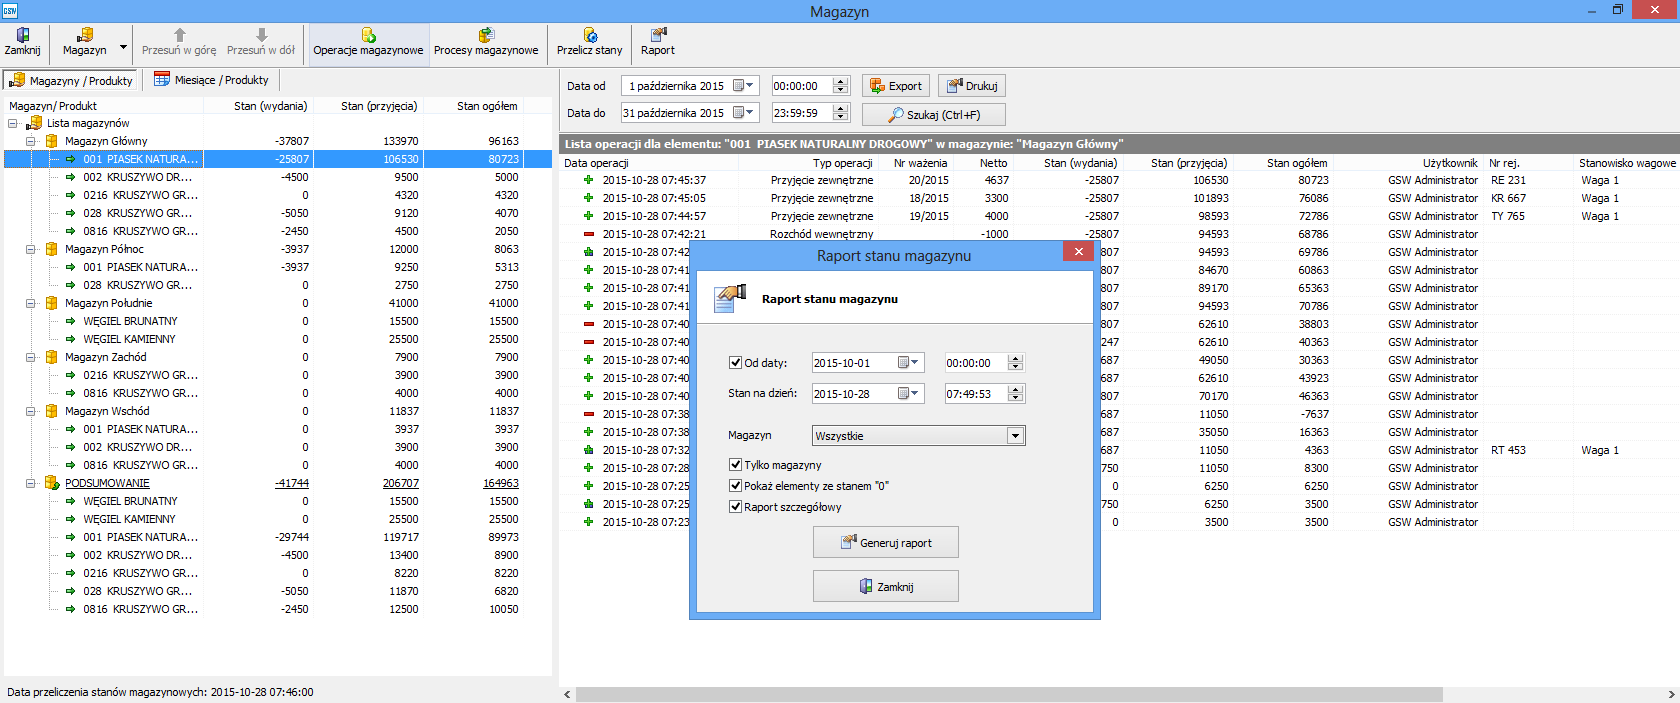
Task: Open the Magazyn Wszystkie dropdown
Action: 1015,436
